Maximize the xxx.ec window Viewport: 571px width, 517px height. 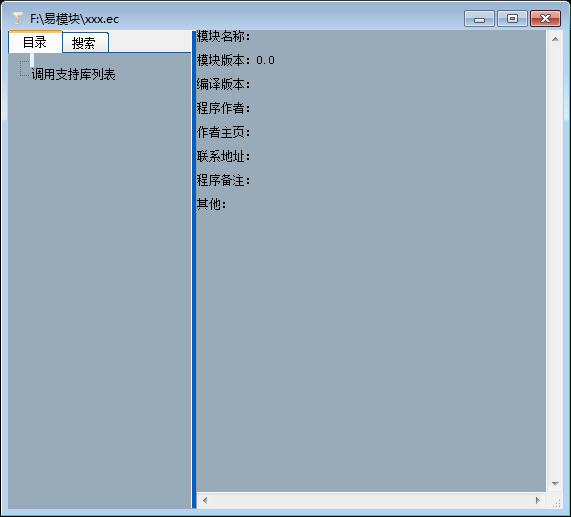point(512,18)
